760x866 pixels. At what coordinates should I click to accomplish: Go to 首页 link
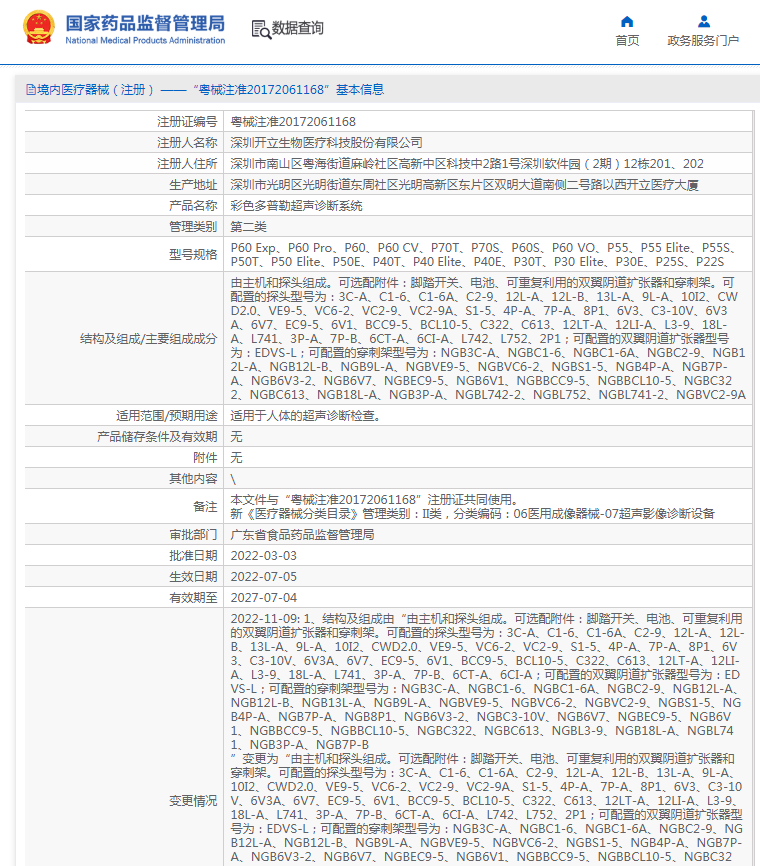pyautogui.click(x=627, y=40)
